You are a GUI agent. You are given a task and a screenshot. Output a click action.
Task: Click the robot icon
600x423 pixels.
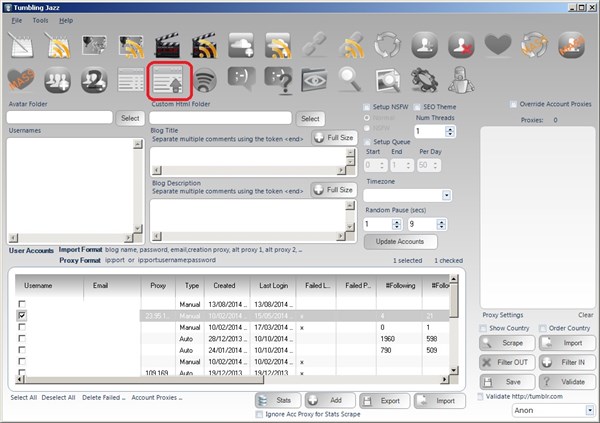[461, 80]
